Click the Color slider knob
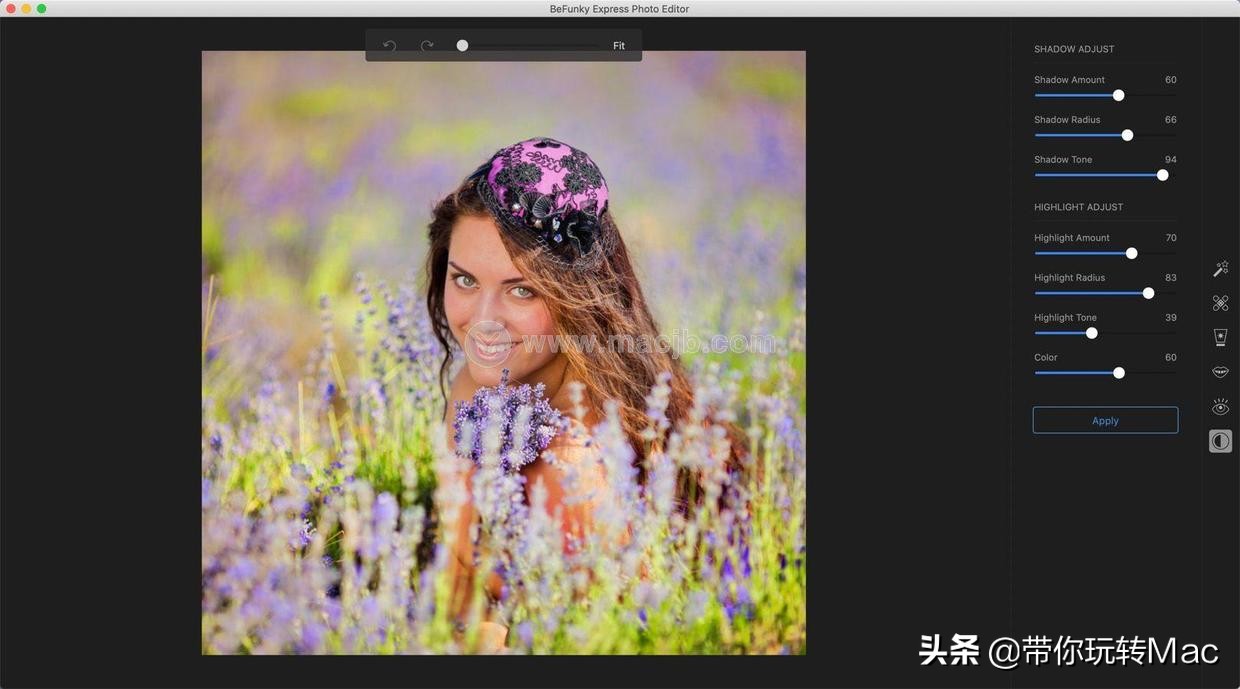This screenshot has height=689, width=1240. [1119, 373]
